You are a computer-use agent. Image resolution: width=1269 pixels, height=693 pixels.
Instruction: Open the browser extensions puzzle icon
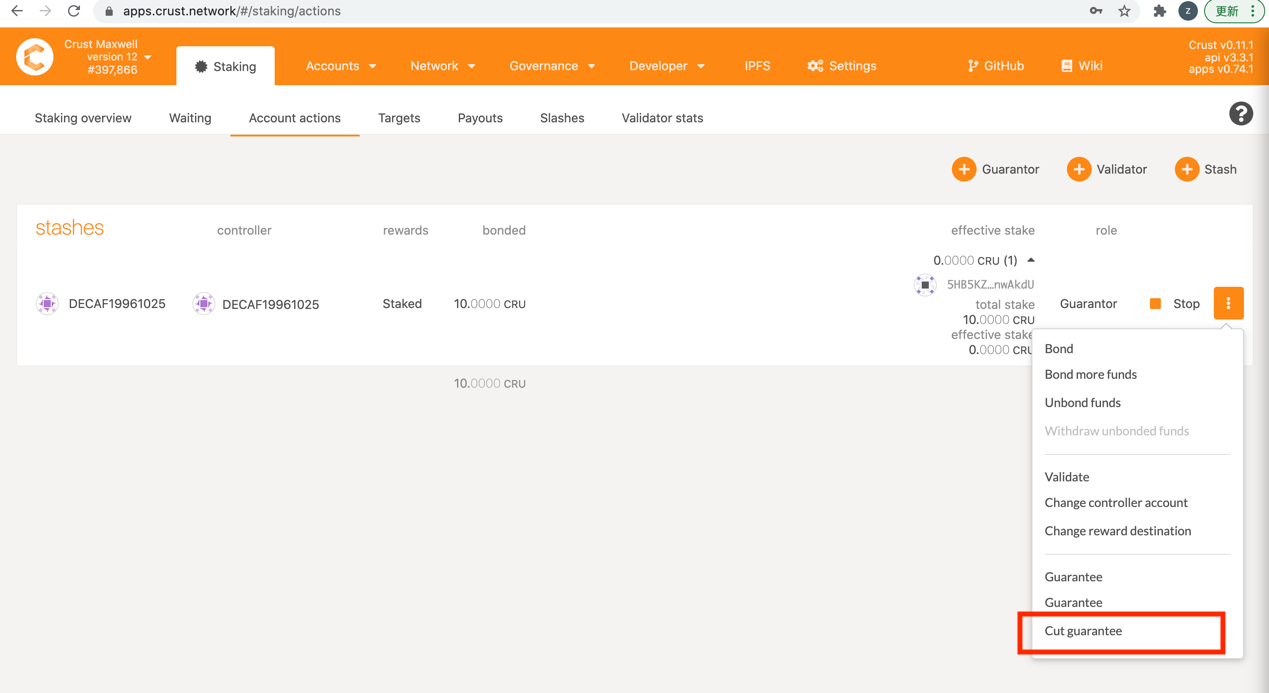[1159, 11]
